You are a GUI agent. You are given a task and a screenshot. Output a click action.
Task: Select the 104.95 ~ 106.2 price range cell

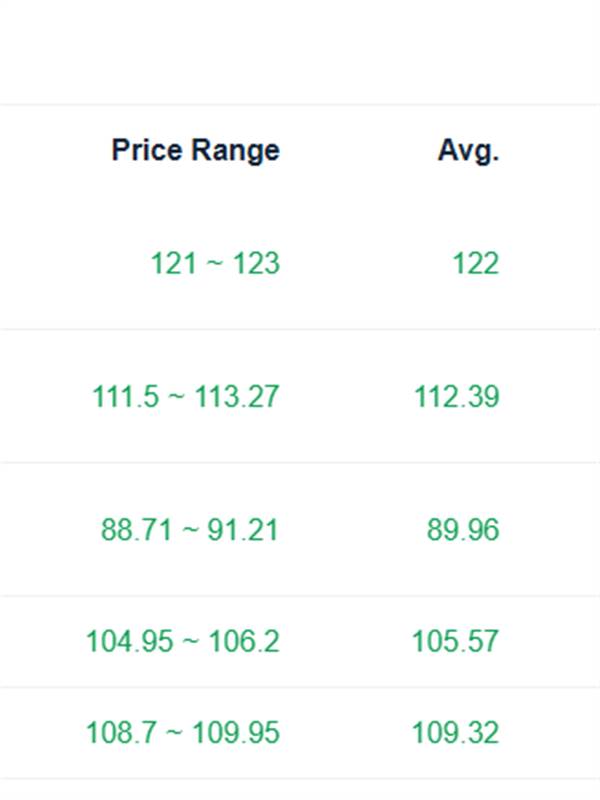[183, 641]
